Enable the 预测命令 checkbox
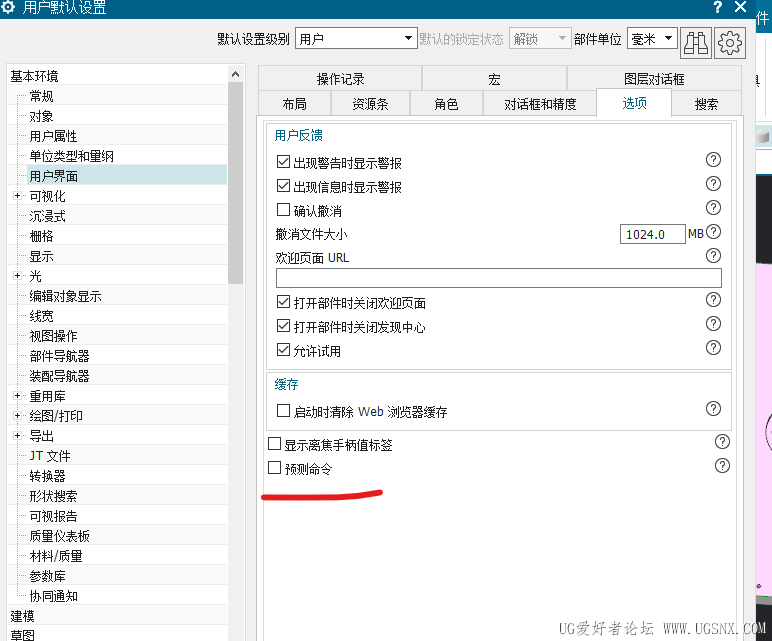Screen dimensions: 772x641 click(274, 468)
